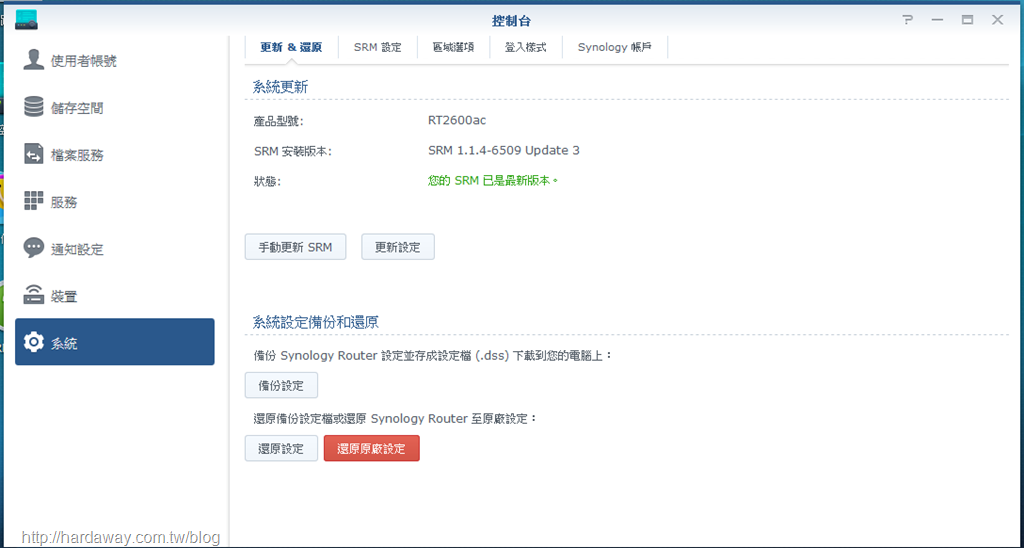Click the 備份設定 button
Screen dimensions: 1024x548
(281, 385)
